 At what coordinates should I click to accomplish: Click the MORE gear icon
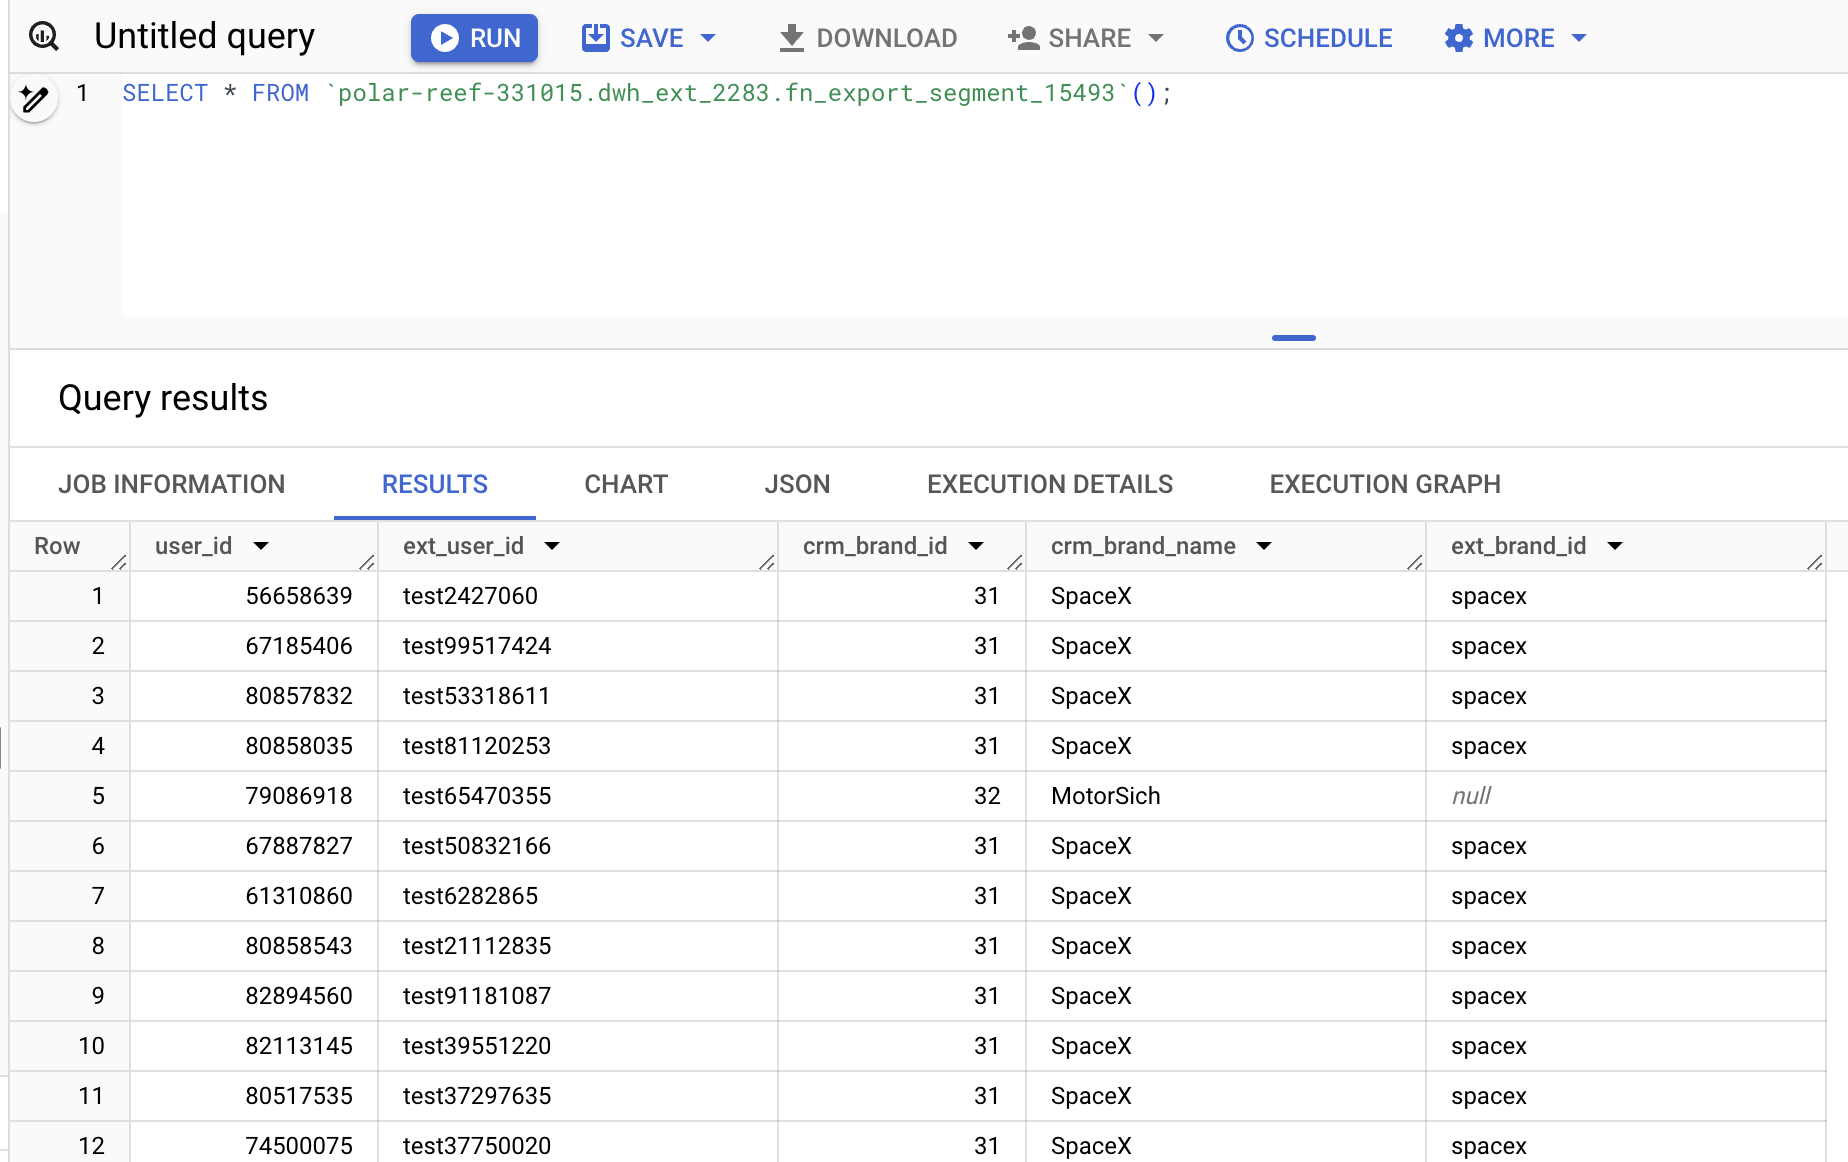1459,38
